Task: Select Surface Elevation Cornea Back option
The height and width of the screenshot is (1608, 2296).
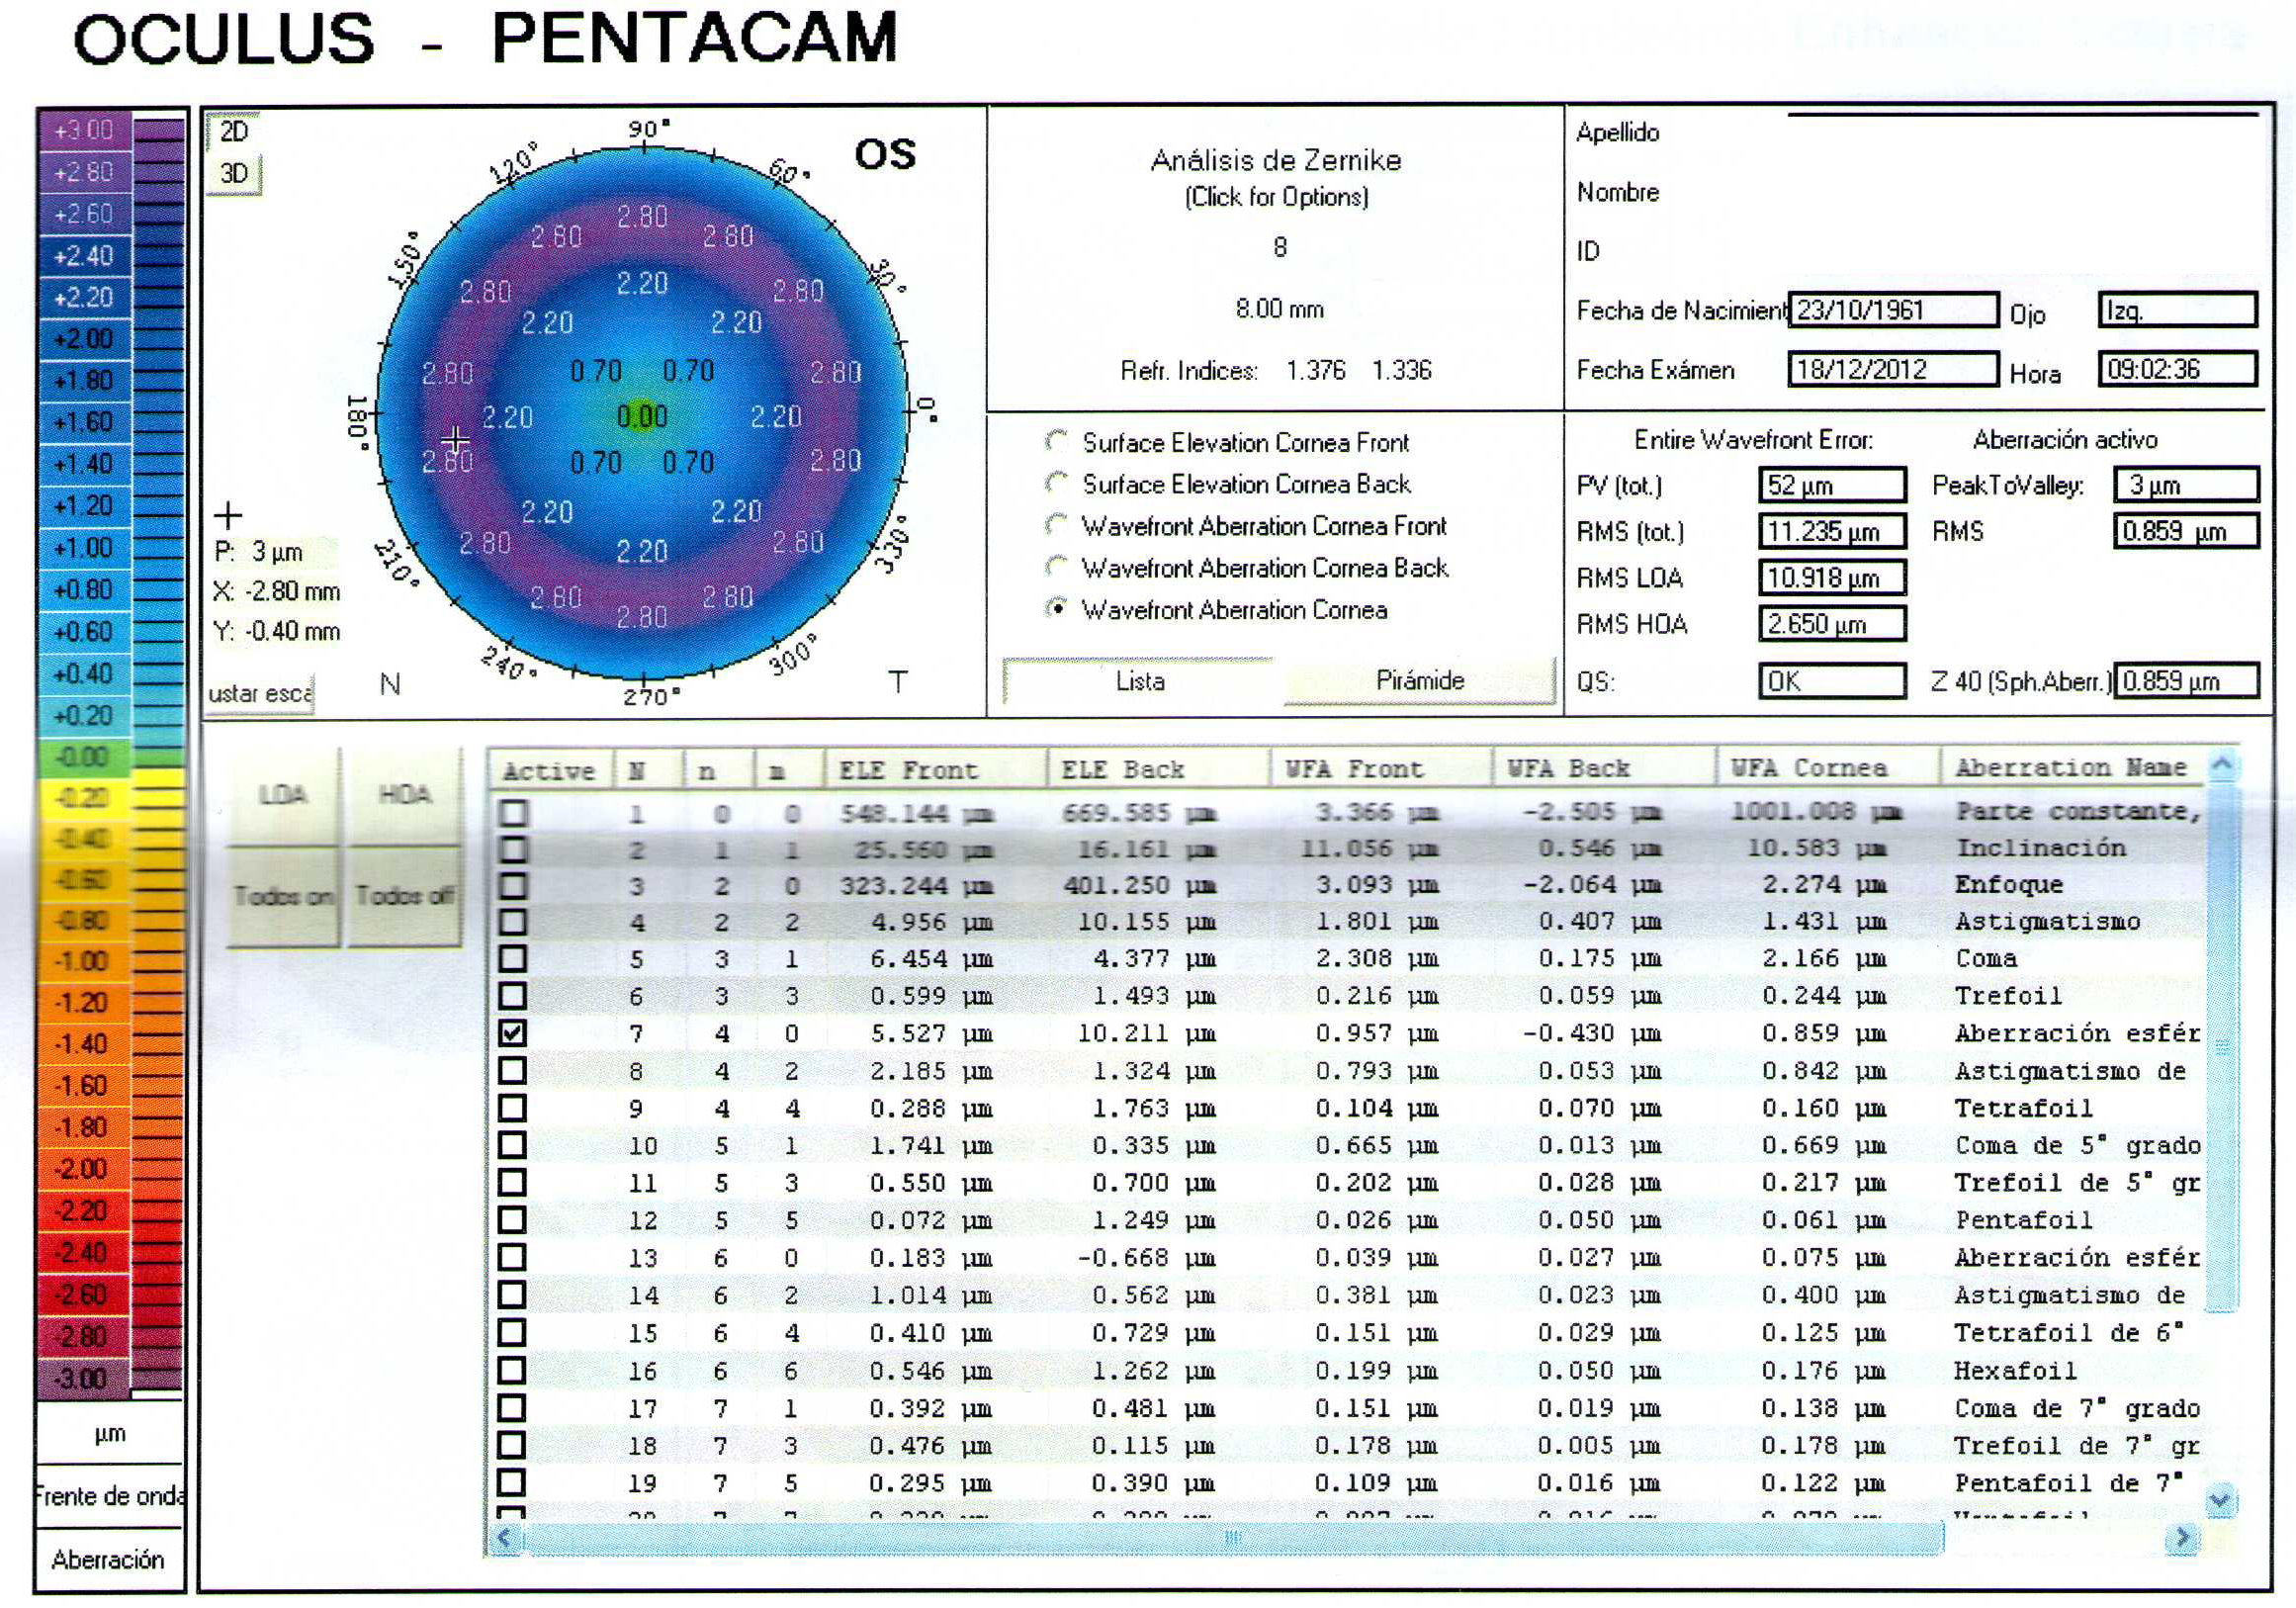Action: tap(1056, 483)
